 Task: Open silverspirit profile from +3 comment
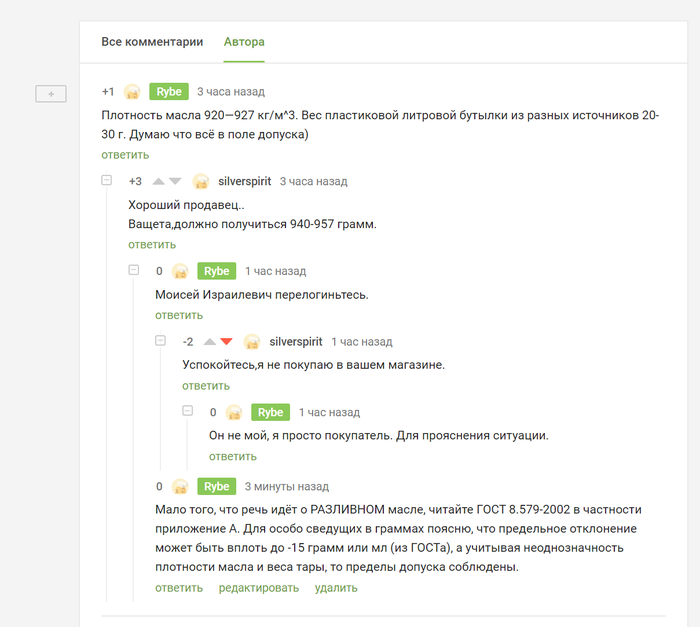244,181
